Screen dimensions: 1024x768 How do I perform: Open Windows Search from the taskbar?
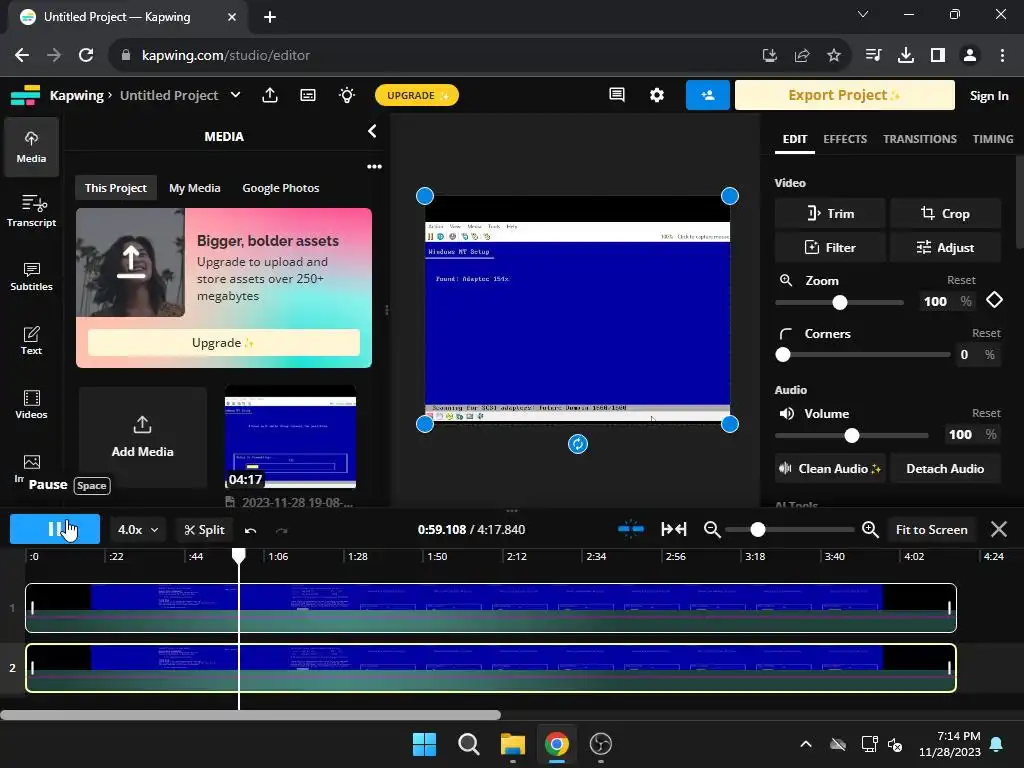coord(469,744)
